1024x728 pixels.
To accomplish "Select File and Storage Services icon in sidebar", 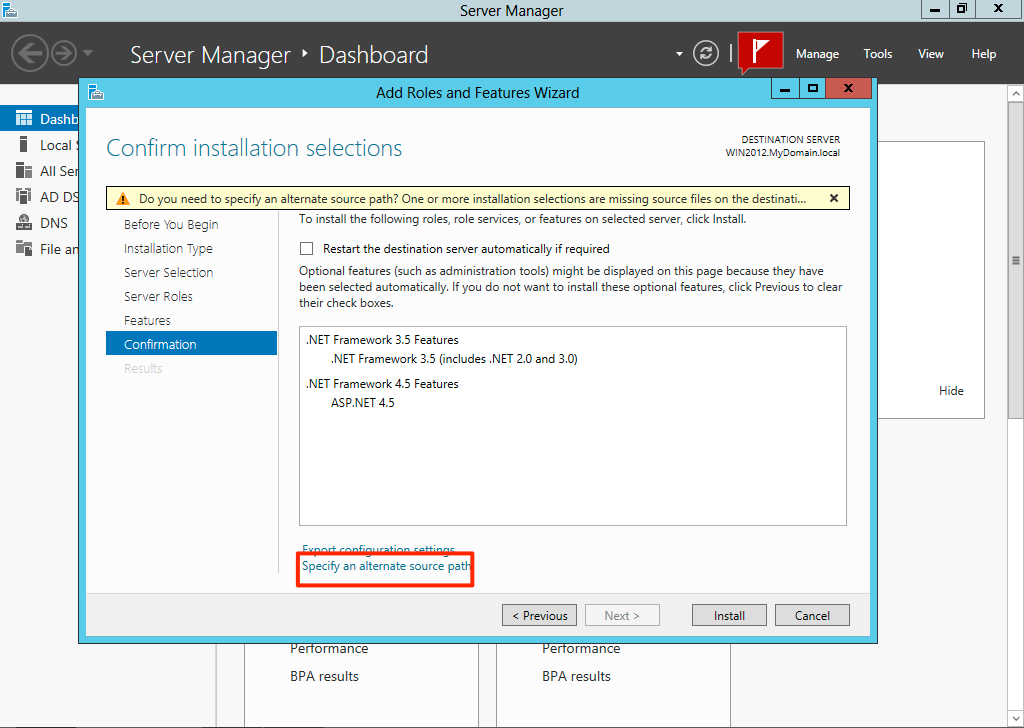I will point(24,249).
